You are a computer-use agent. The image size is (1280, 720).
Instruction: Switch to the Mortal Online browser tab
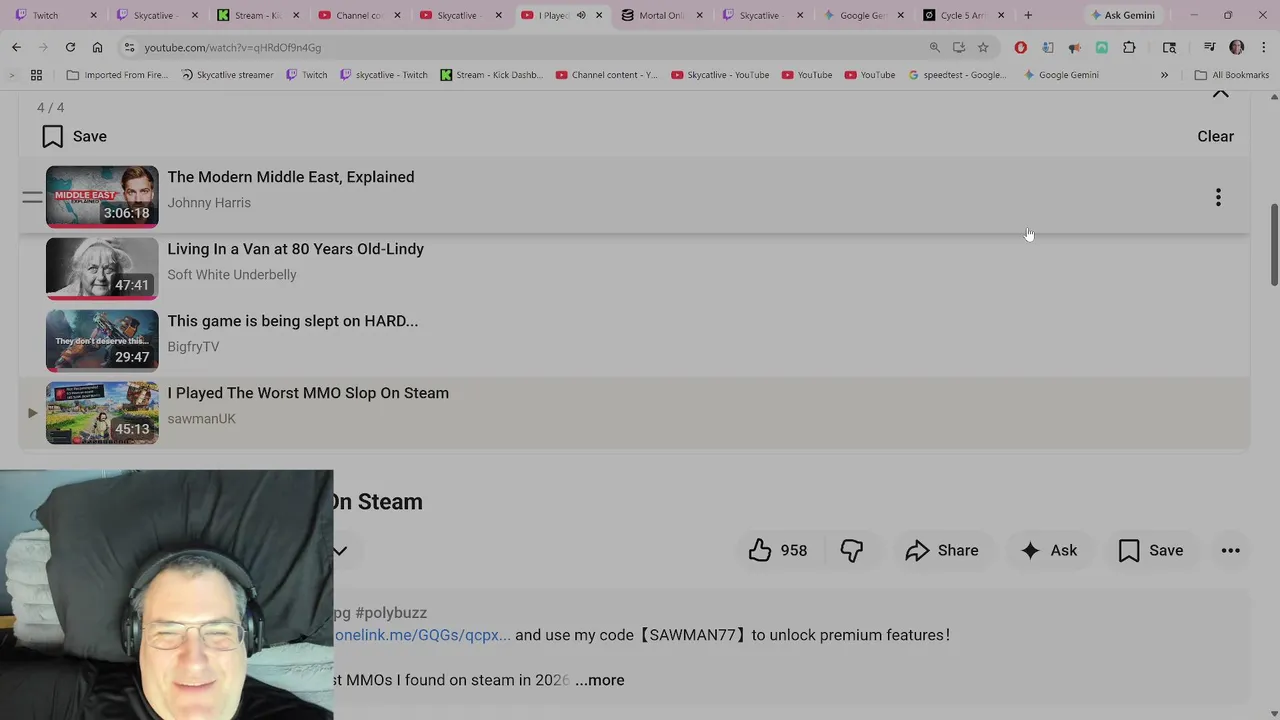660,15
